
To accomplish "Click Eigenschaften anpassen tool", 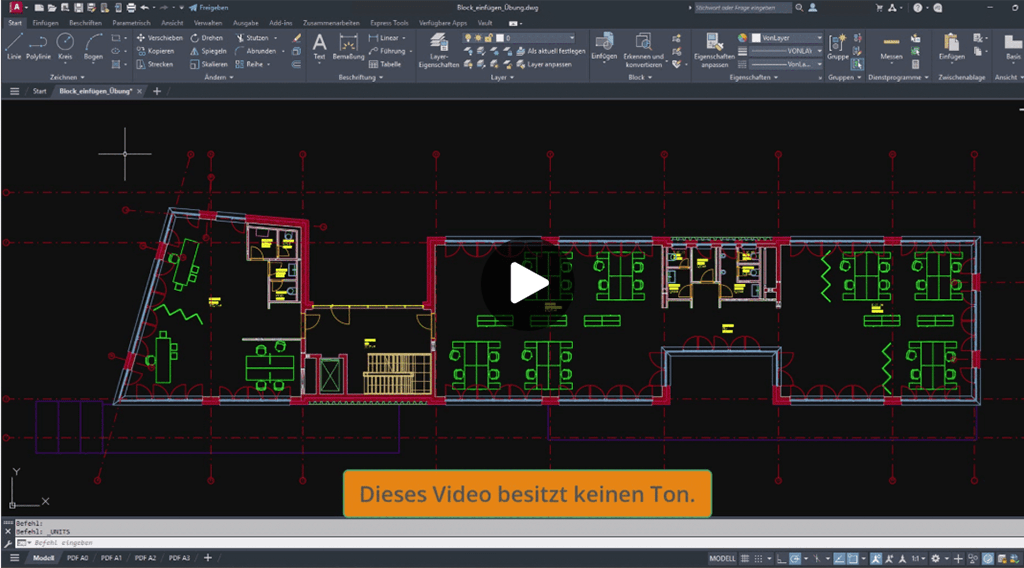I will click(714, 50).
